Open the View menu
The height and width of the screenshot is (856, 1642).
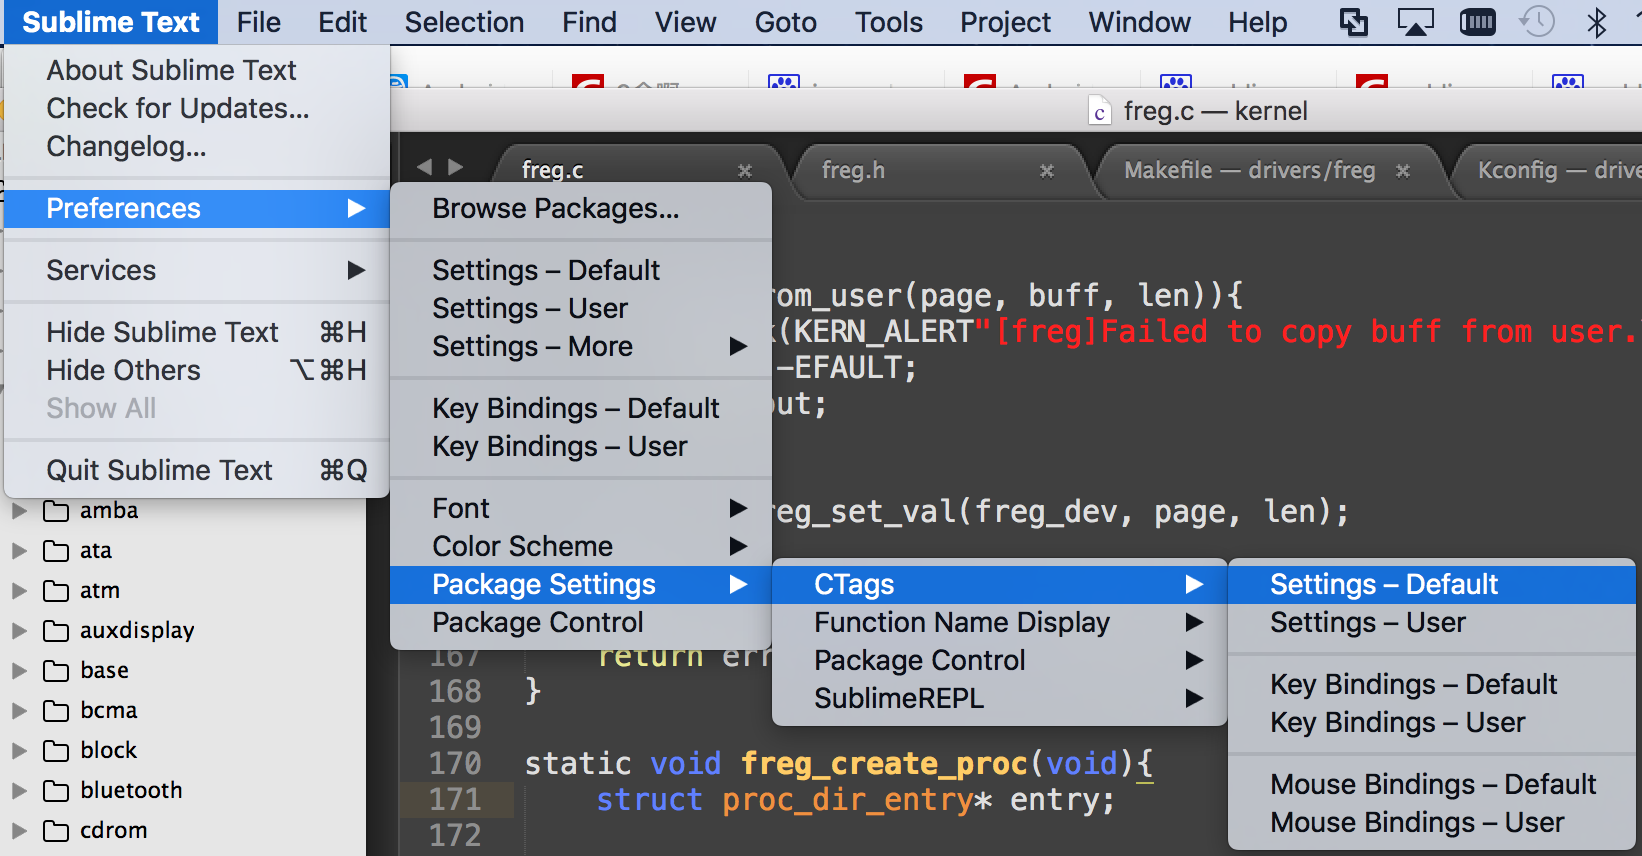(x=686, y=22)
